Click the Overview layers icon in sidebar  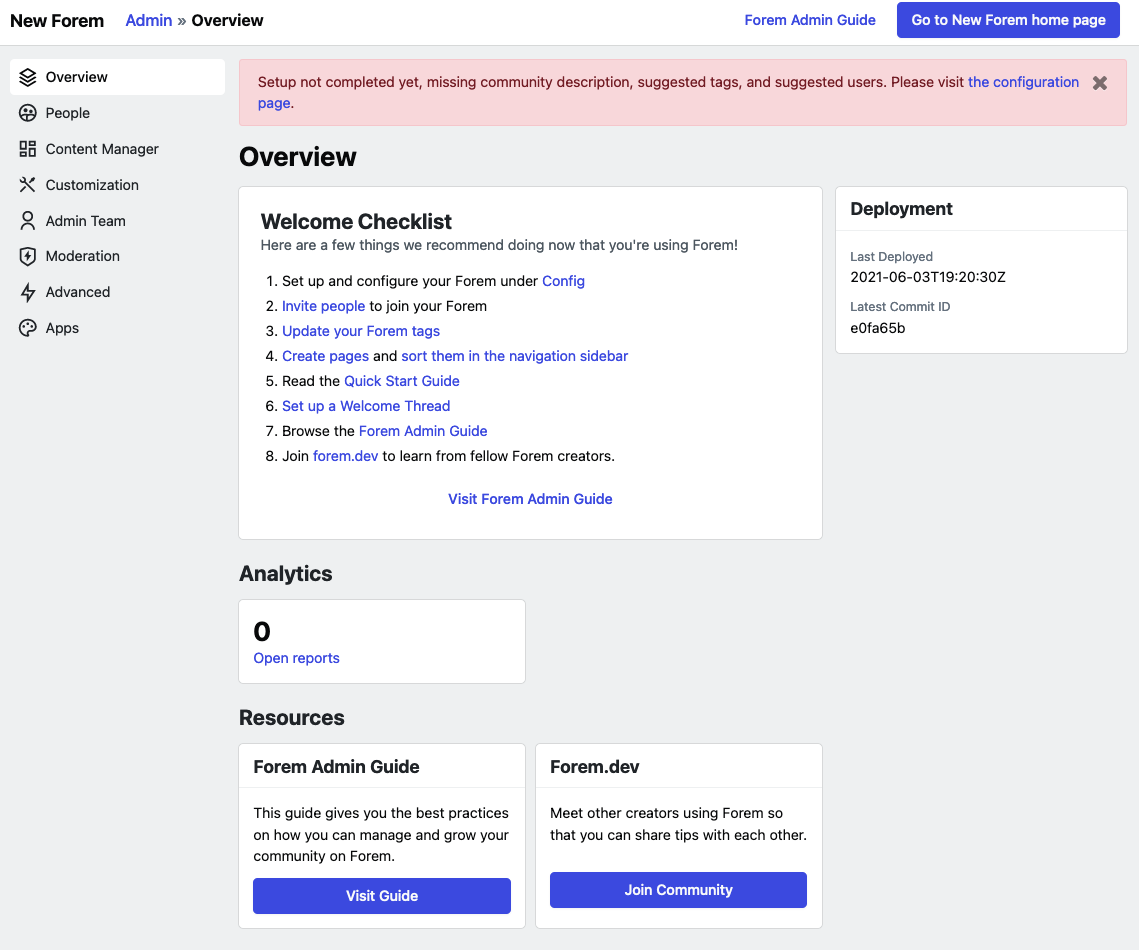[x=28, y=77]
